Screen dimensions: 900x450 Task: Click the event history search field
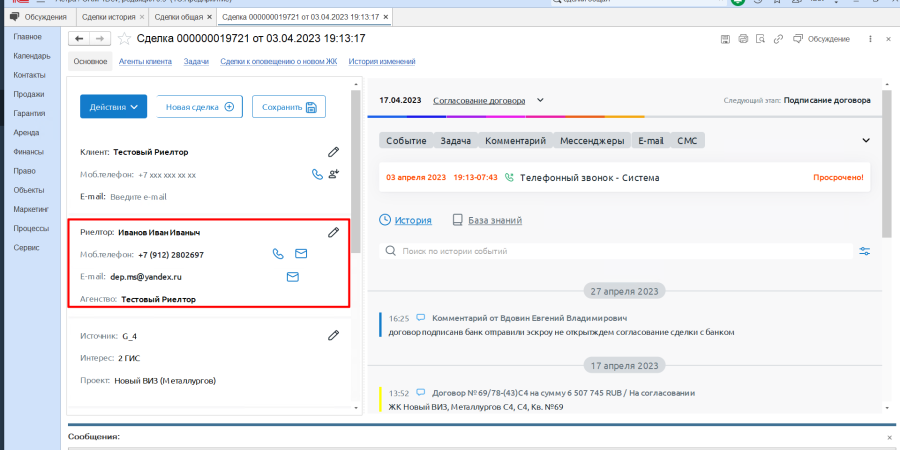coord(620,252)
